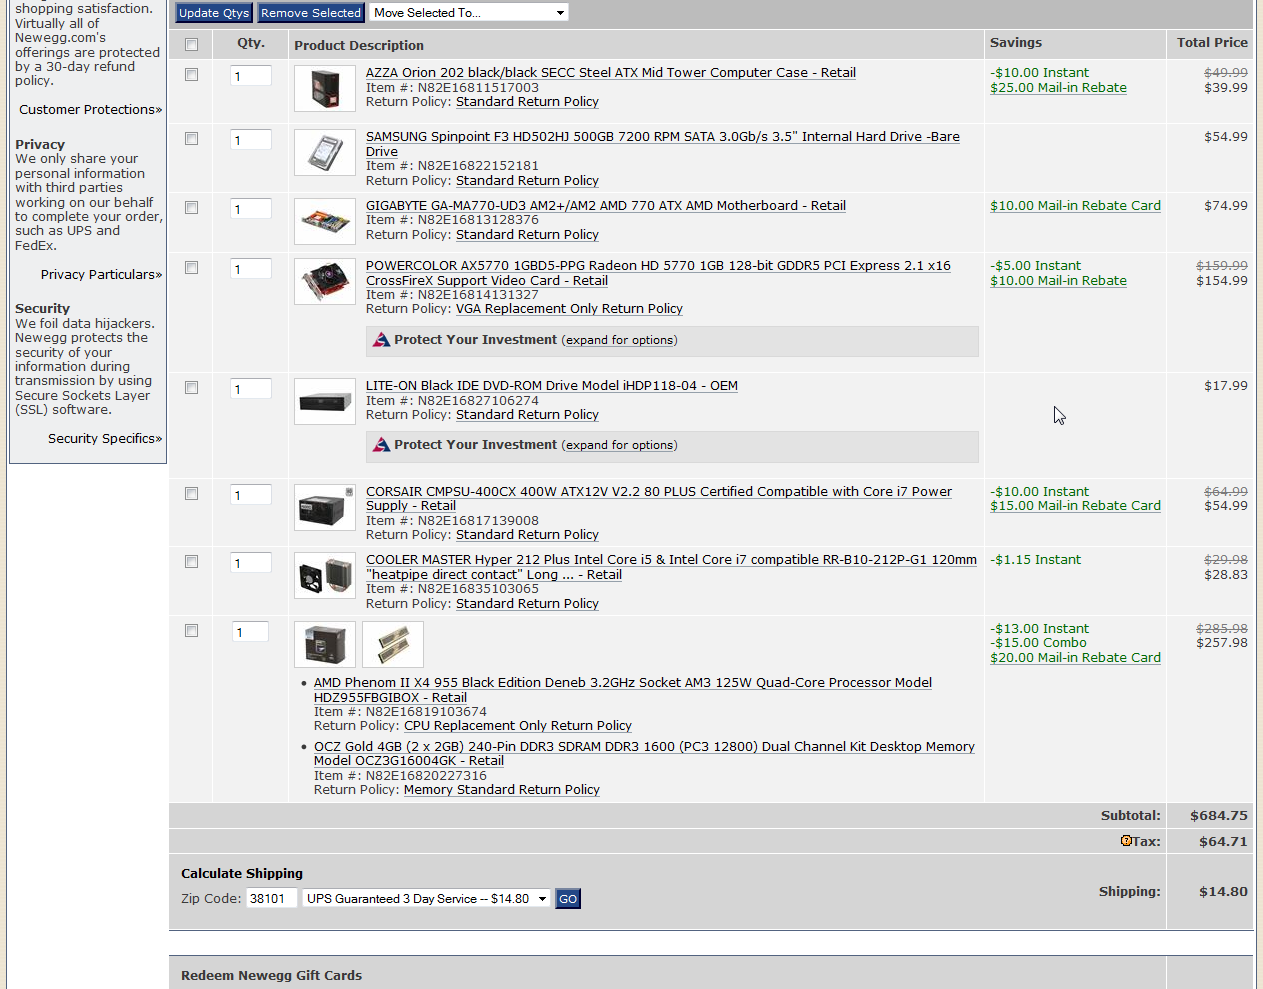Check the select-all checkbox in header
Viewport: 1263px width, 989px height.
pyautogui.click(x=191, y=44)
